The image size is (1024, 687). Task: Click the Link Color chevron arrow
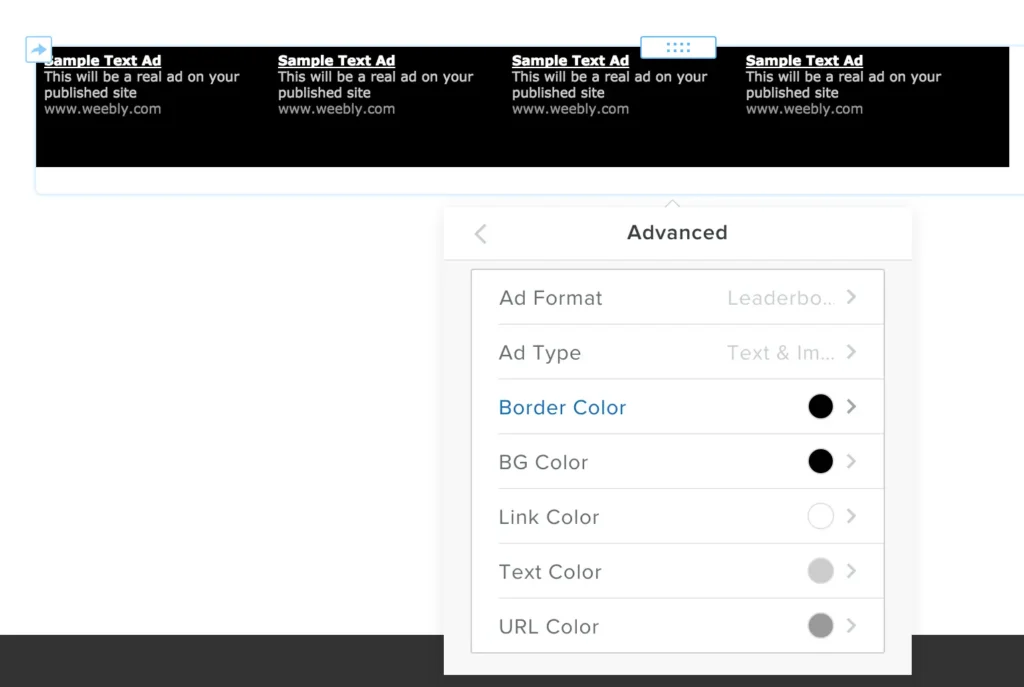[x=851, y=517]
